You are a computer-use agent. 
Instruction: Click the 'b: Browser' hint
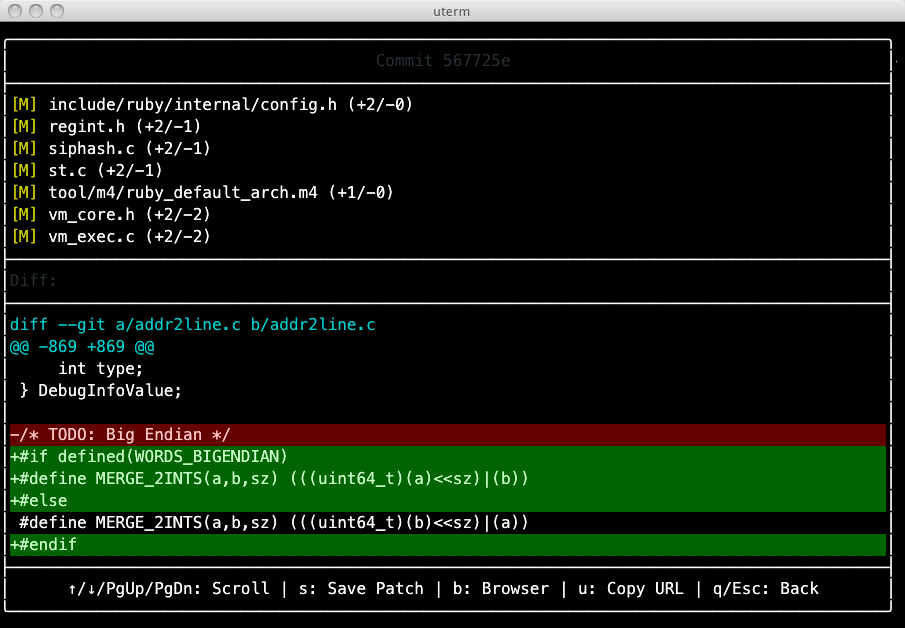click(x=501, y=589)
